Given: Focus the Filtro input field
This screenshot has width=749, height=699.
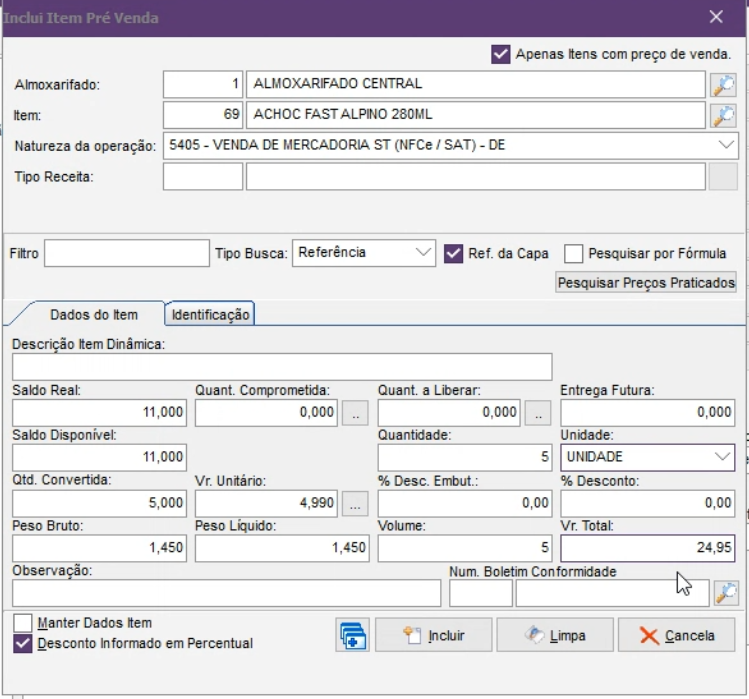Looking at the screenshot, I should (127, 253).
